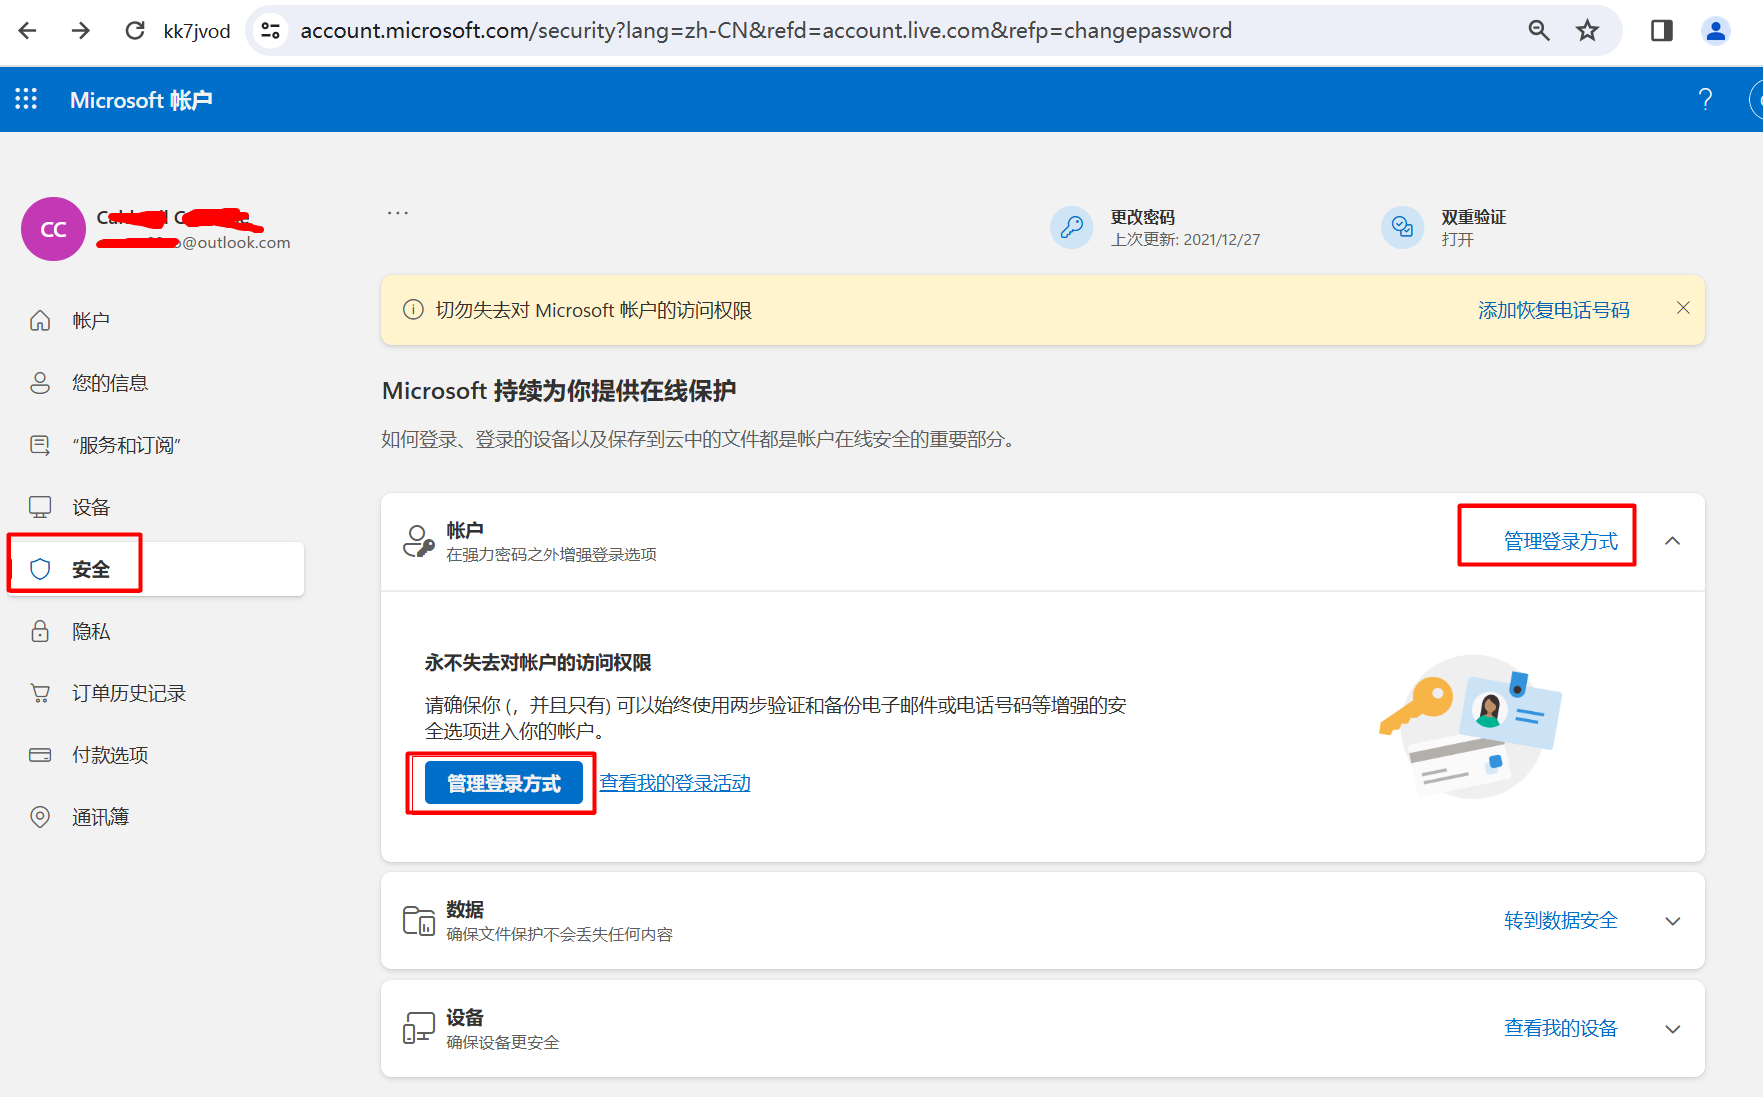This screenshot has width=1763, height=1097.
Task: Open 通讯簿 in the sidebar
Action: (x=101, y=817)
